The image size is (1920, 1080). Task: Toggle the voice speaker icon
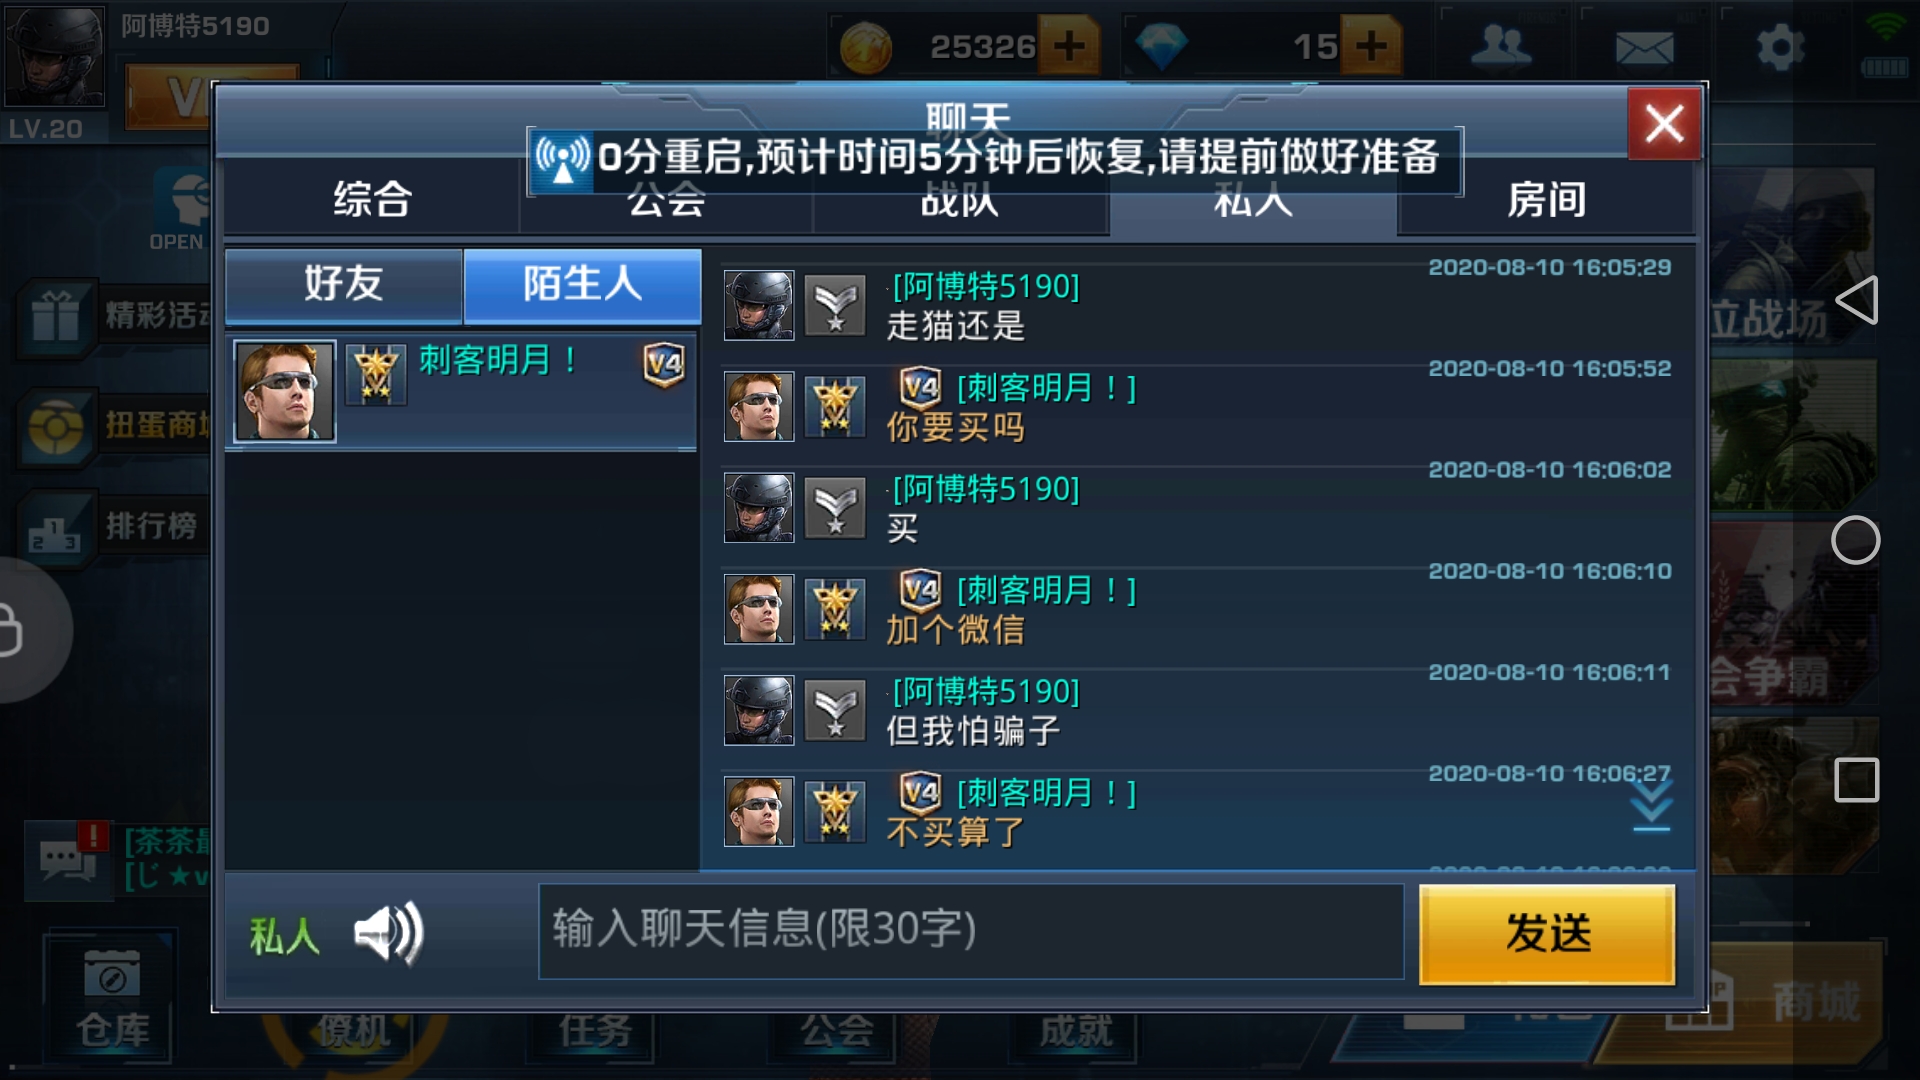(x=390, y=934)
